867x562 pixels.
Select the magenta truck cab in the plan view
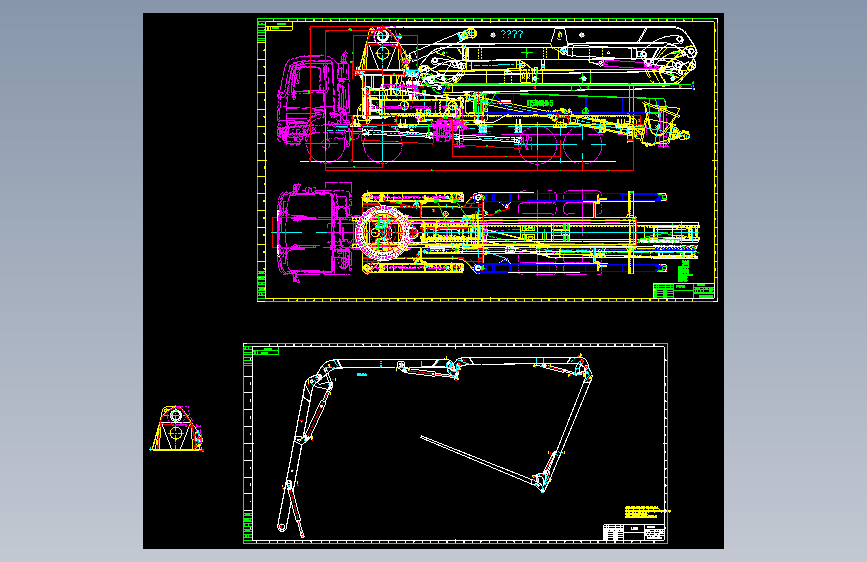point(314,232)
